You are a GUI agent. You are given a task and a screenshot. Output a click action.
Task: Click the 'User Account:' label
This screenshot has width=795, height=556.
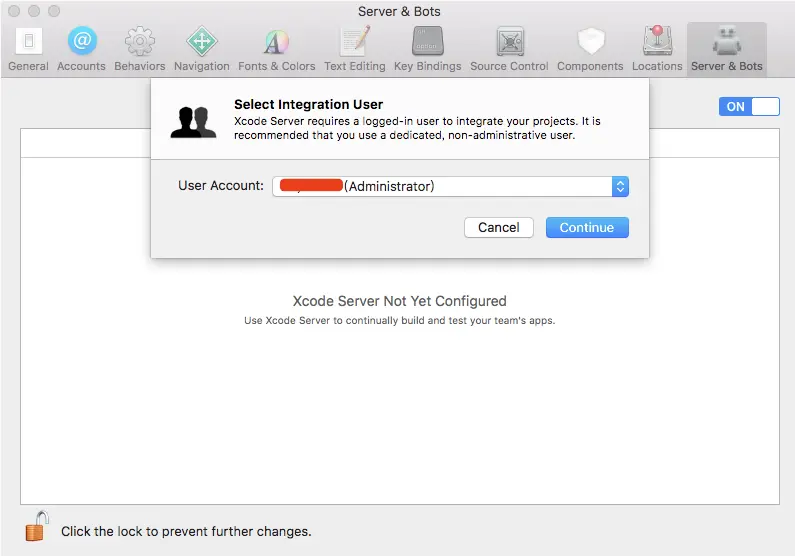(221, 186)
